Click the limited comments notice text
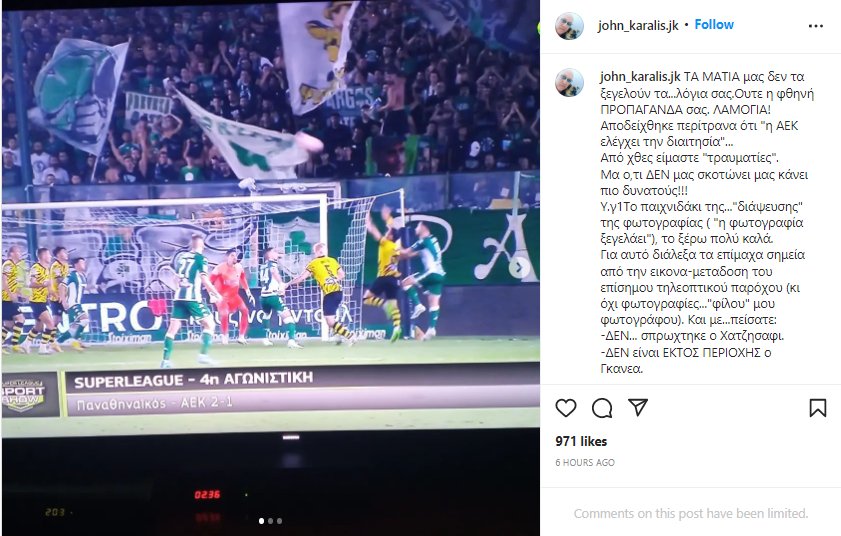 click(691, 513)
